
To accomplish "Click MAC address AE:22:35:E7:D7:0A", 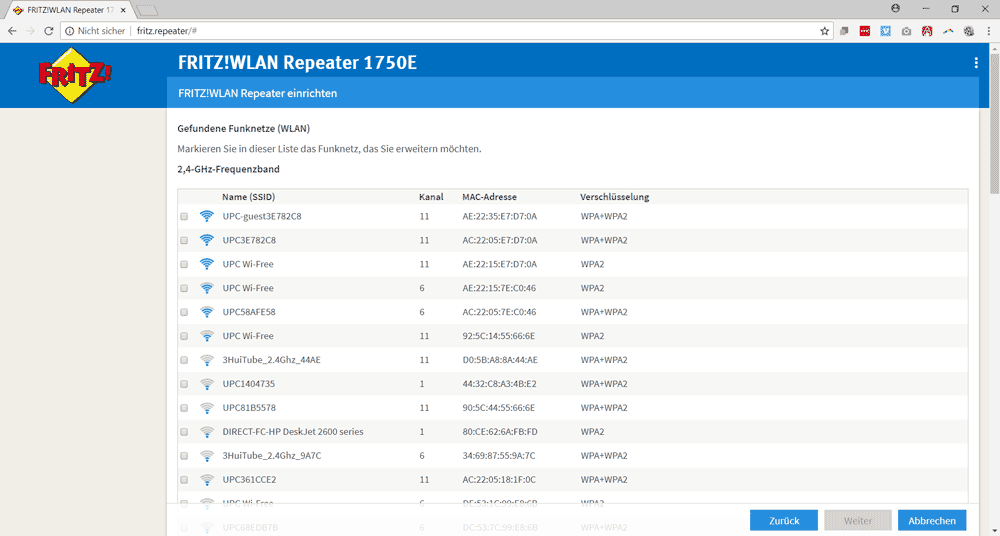I will point(500,216).
